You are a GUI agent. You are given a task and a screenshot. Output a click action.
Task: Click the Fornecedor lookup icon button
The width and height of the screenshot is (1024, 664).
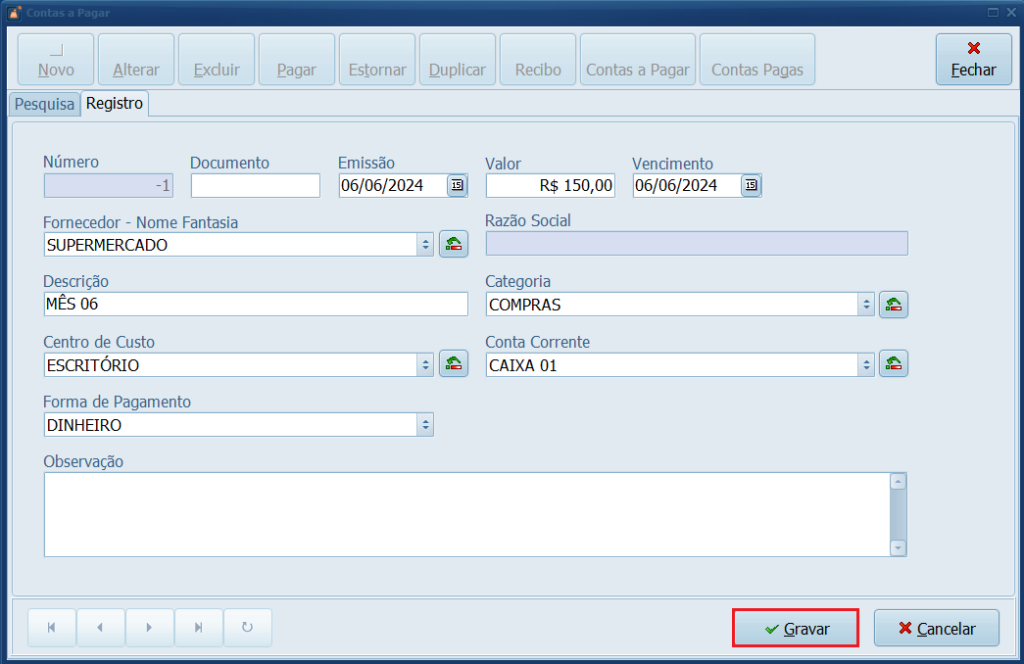(x=454, y=245)
